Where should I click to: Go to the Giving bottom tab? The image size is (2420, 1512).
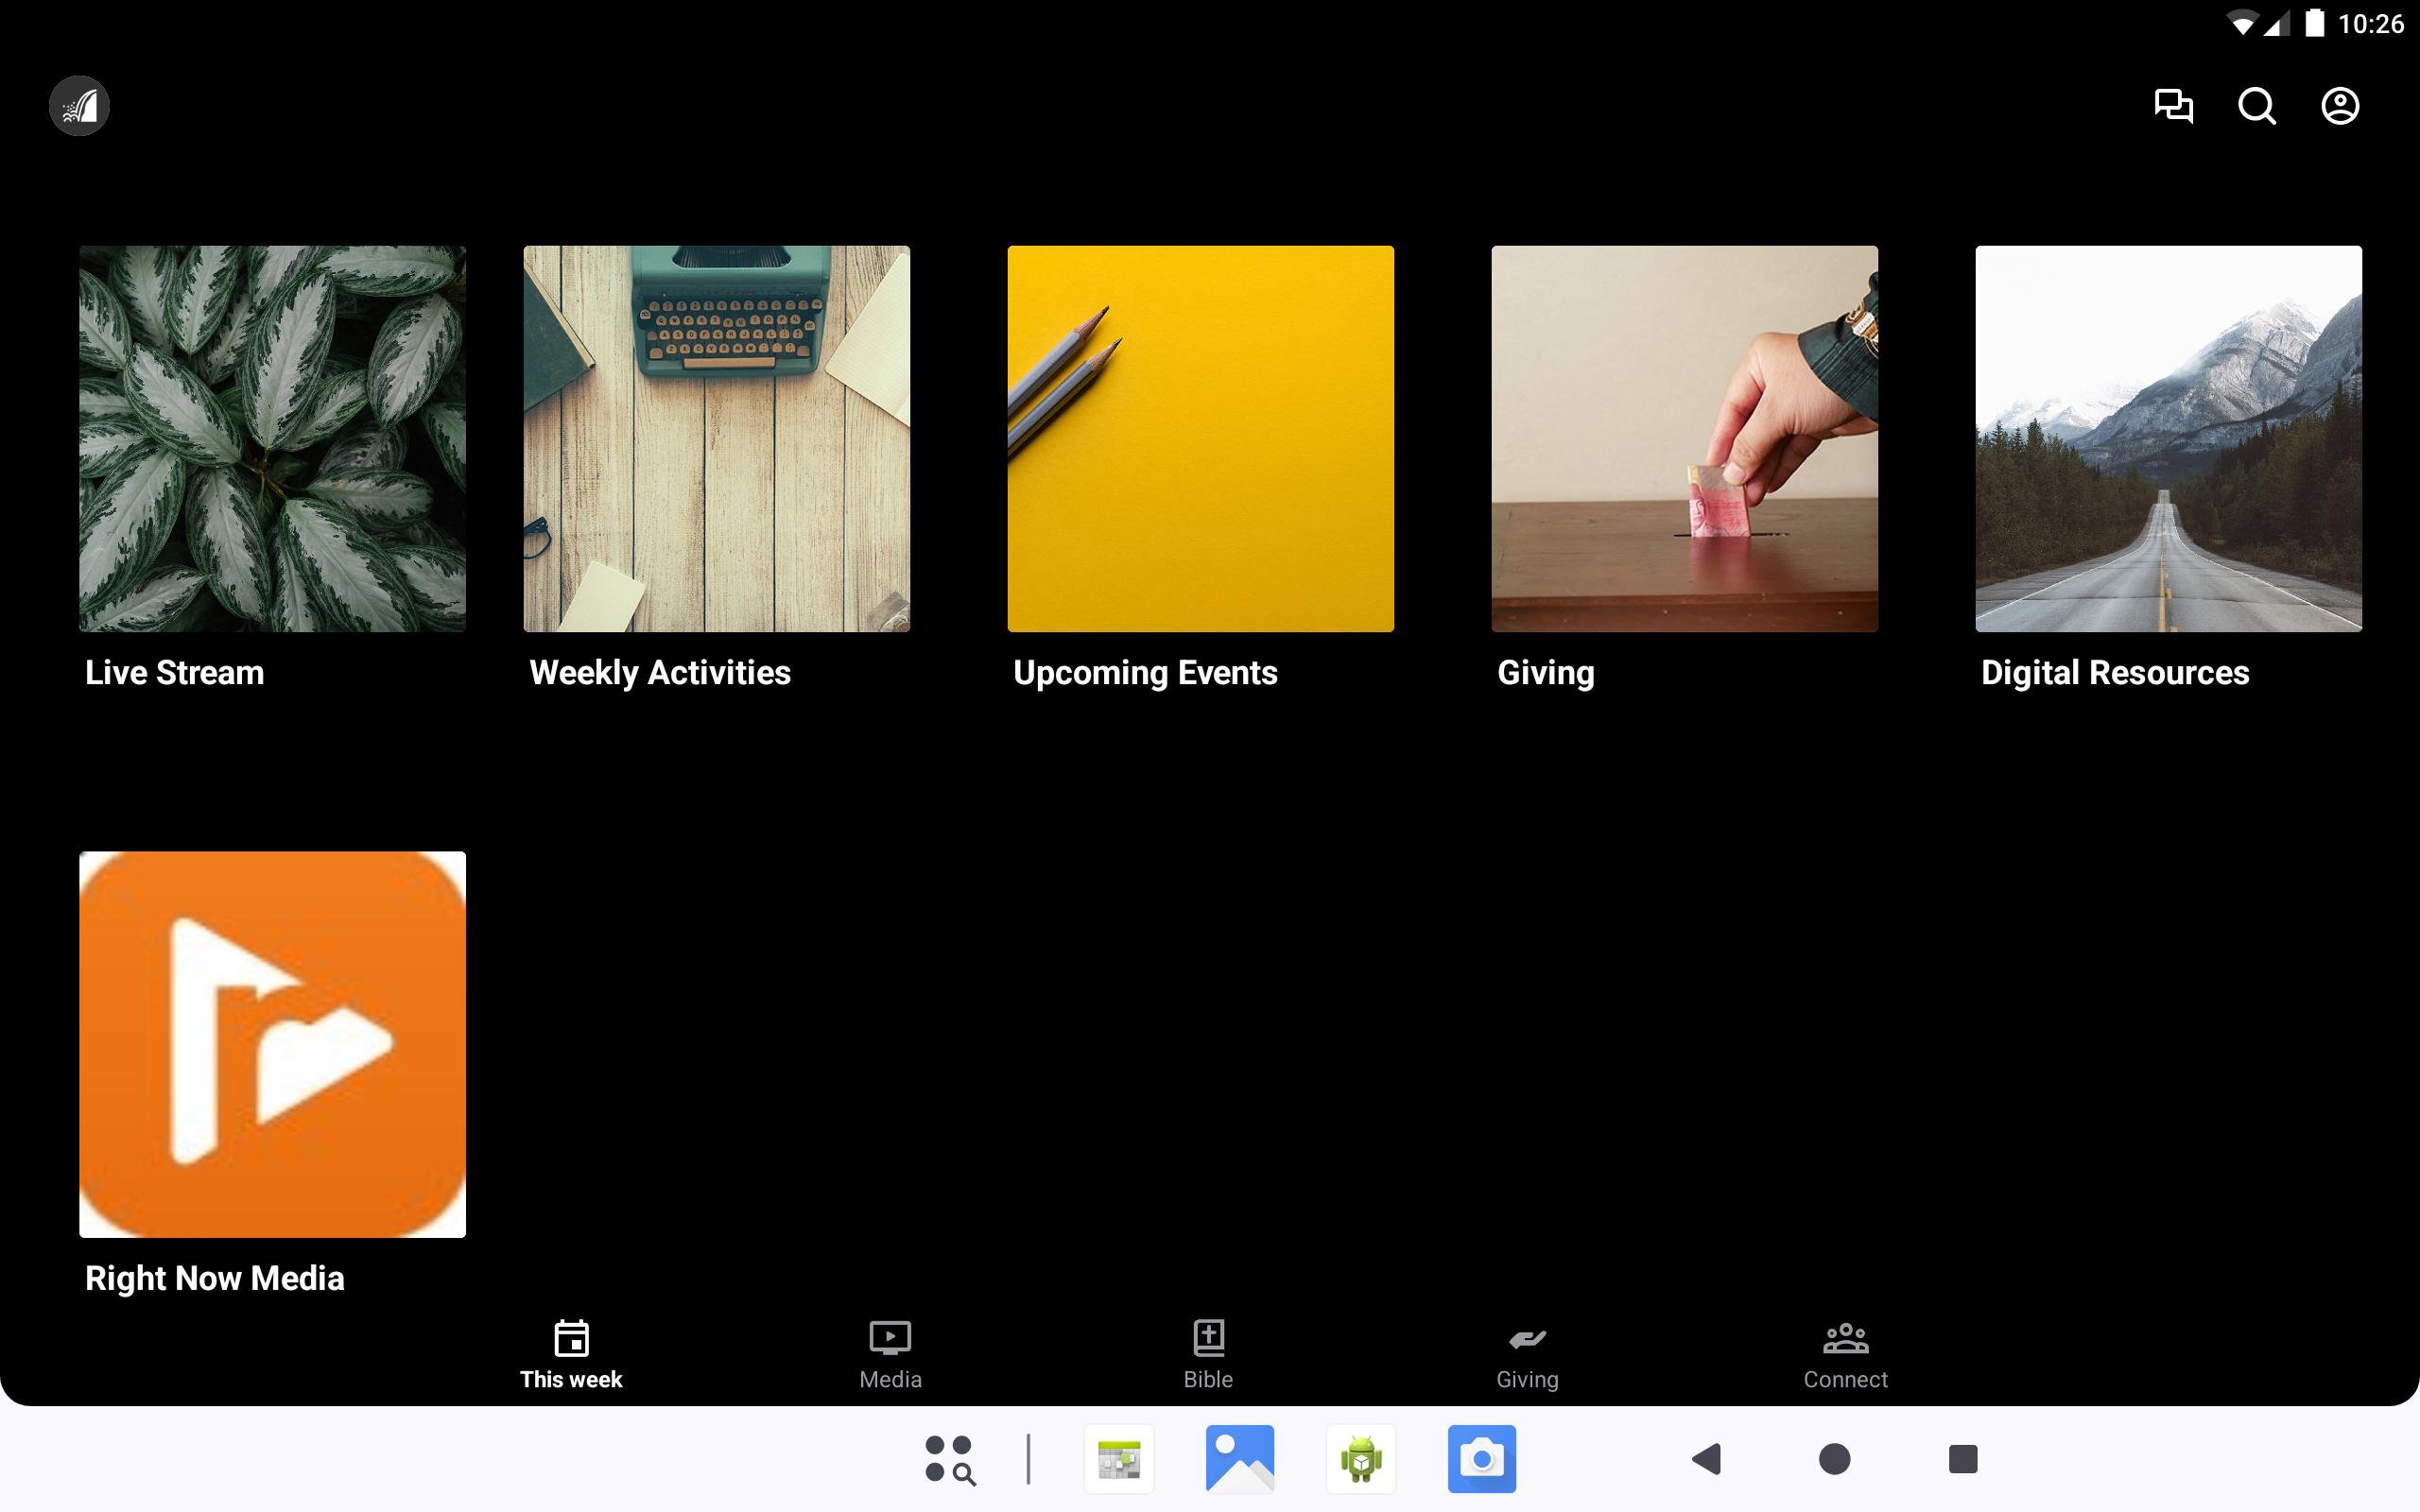(1527, 1354)
